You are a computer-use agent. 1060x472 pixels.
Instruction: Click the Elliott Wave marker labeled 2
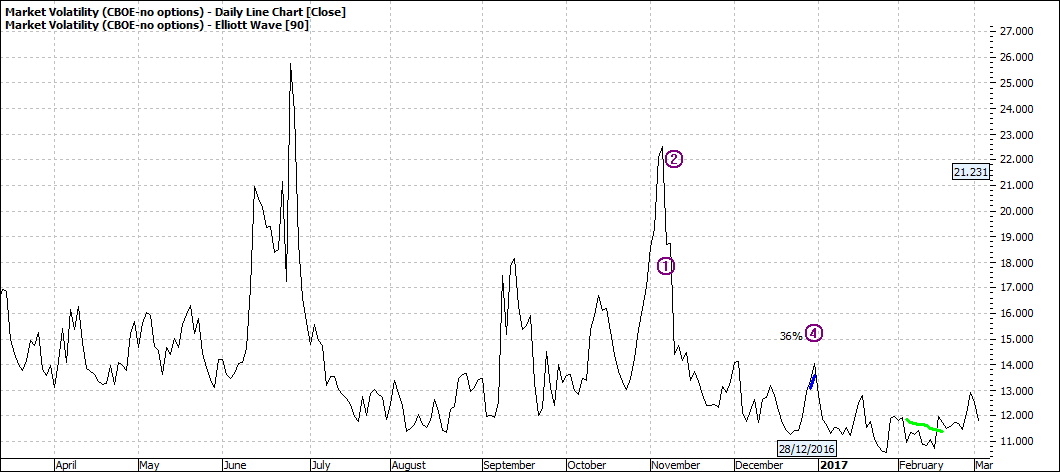[674, 160]
